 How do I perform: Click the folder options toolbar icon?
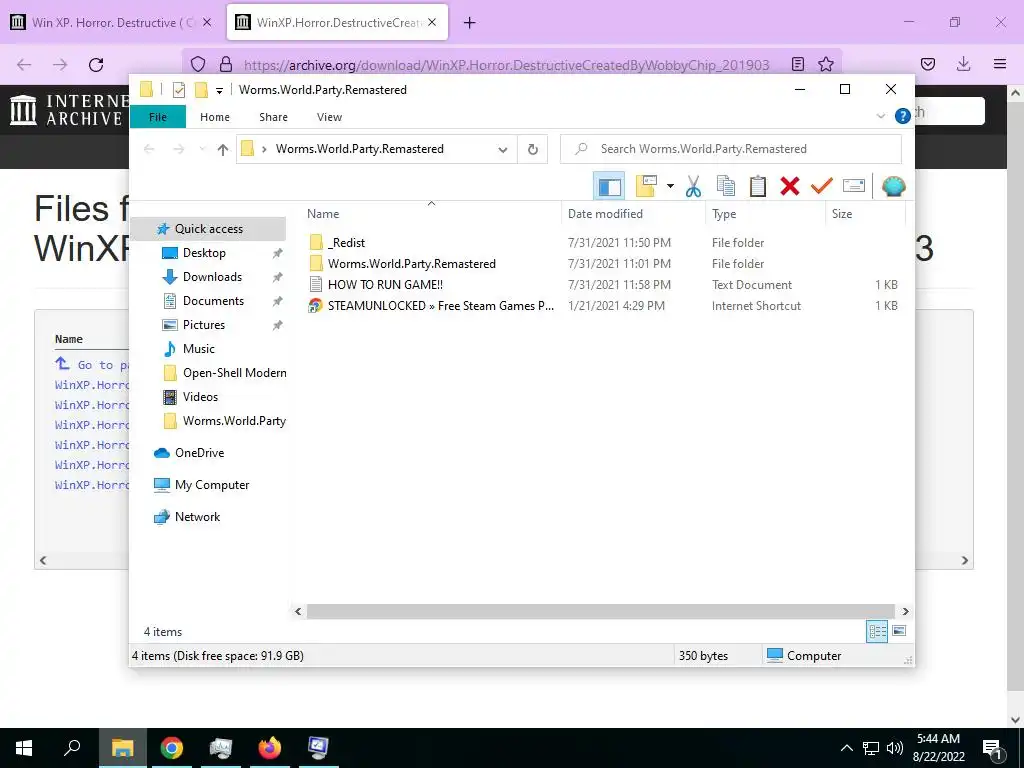tap(646, 187)
